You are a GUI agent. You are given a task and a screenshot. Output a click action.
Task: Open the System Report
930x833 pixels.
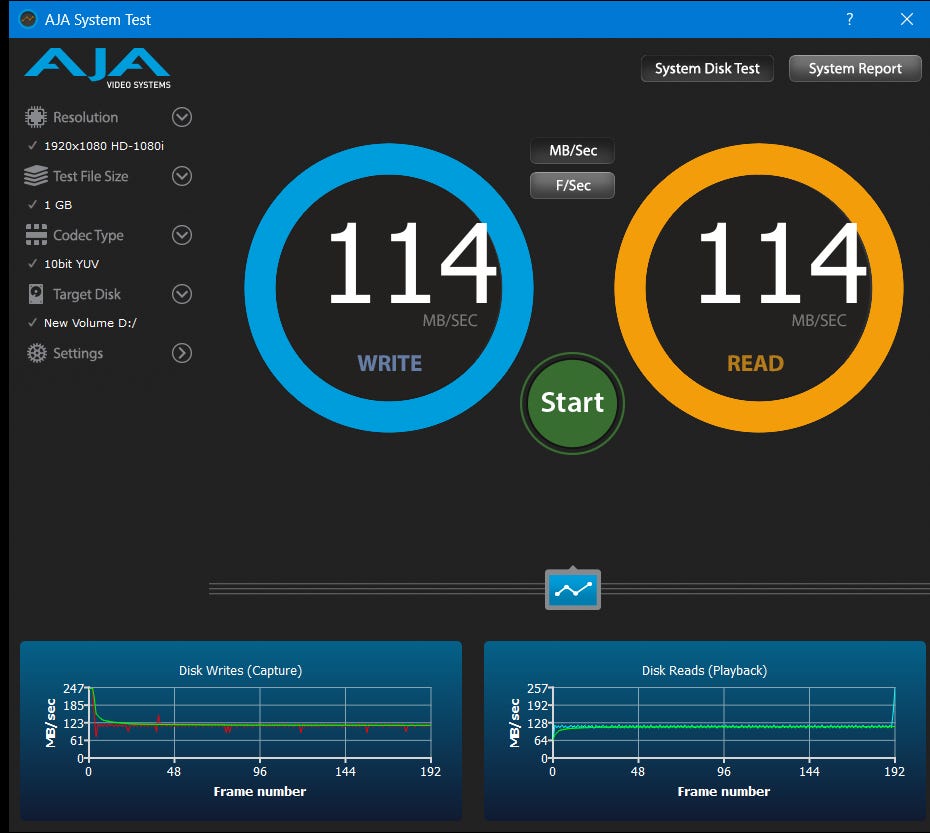click(x=855, y=69)
